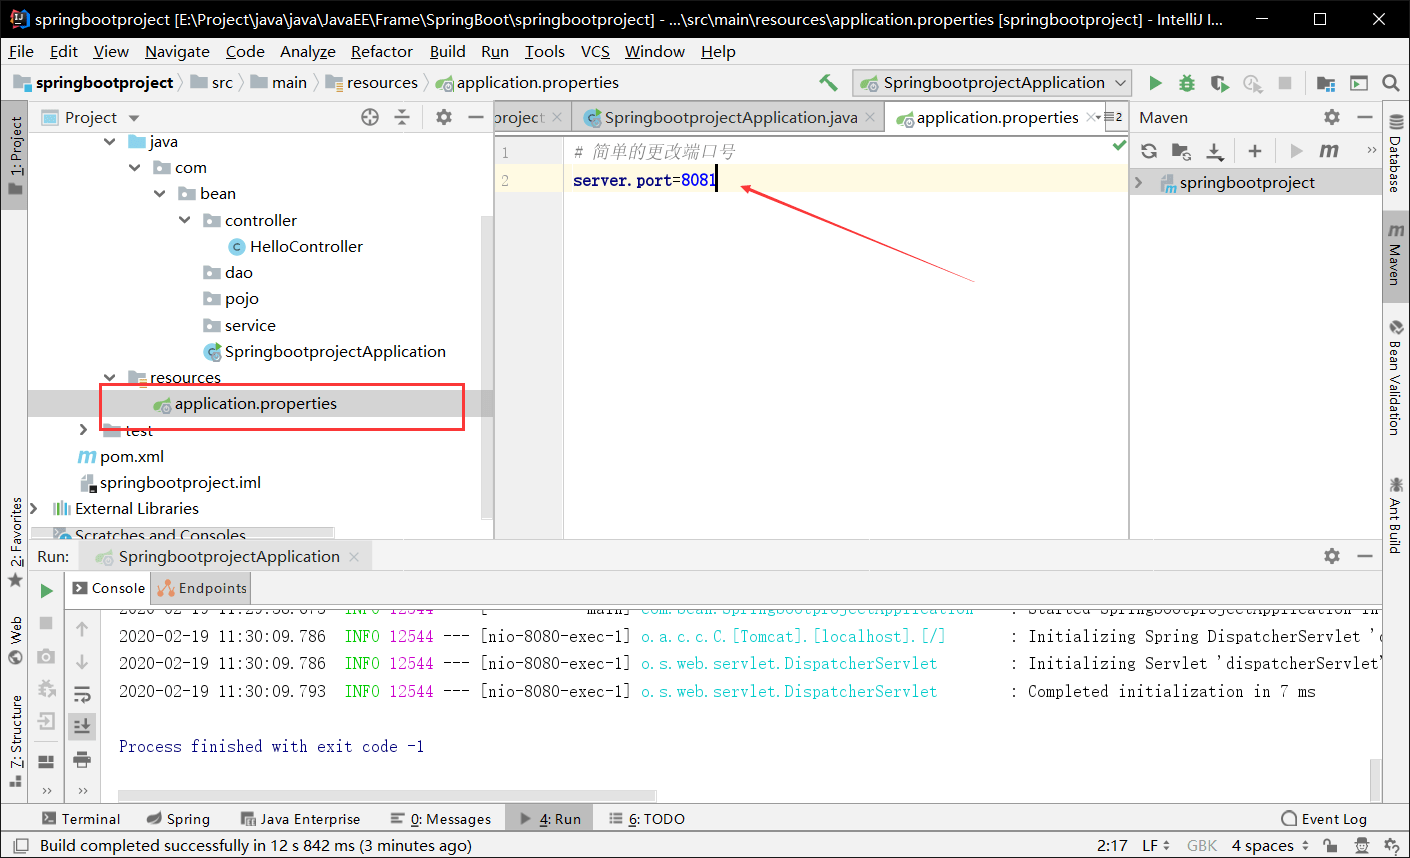Run SpringbootprojectApplication with the green toolbar play icon

(x=1155, y=83)
